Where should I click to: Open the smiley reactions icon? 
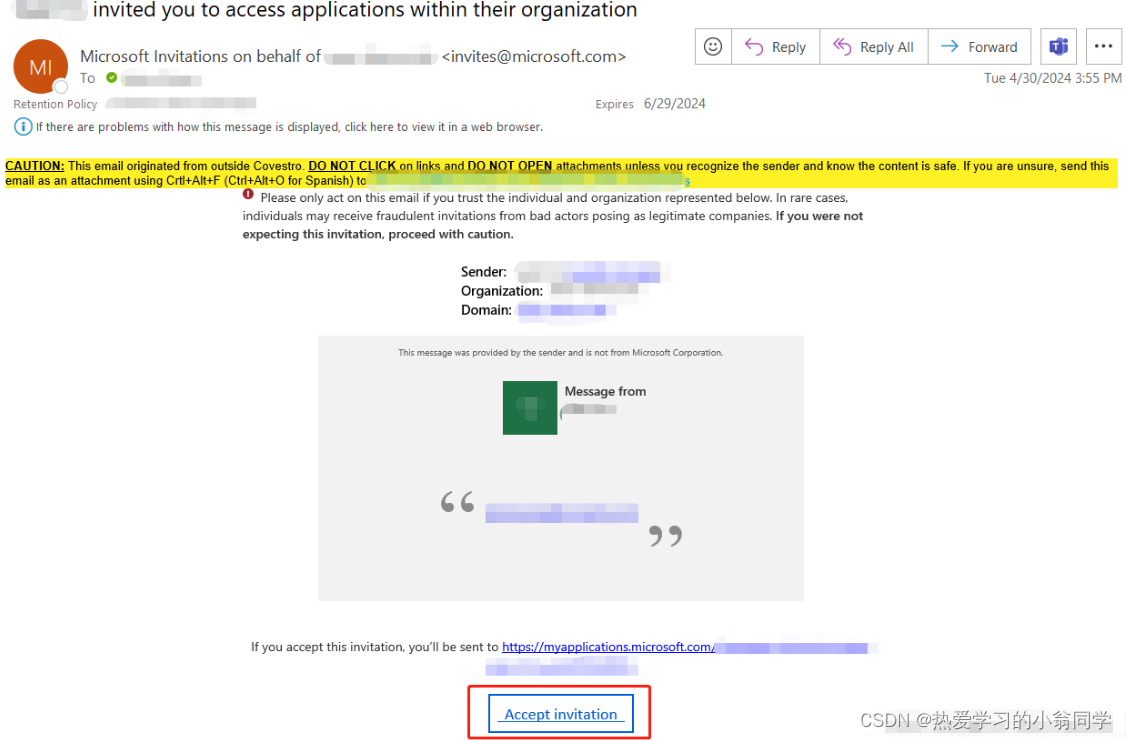(712, 46)
